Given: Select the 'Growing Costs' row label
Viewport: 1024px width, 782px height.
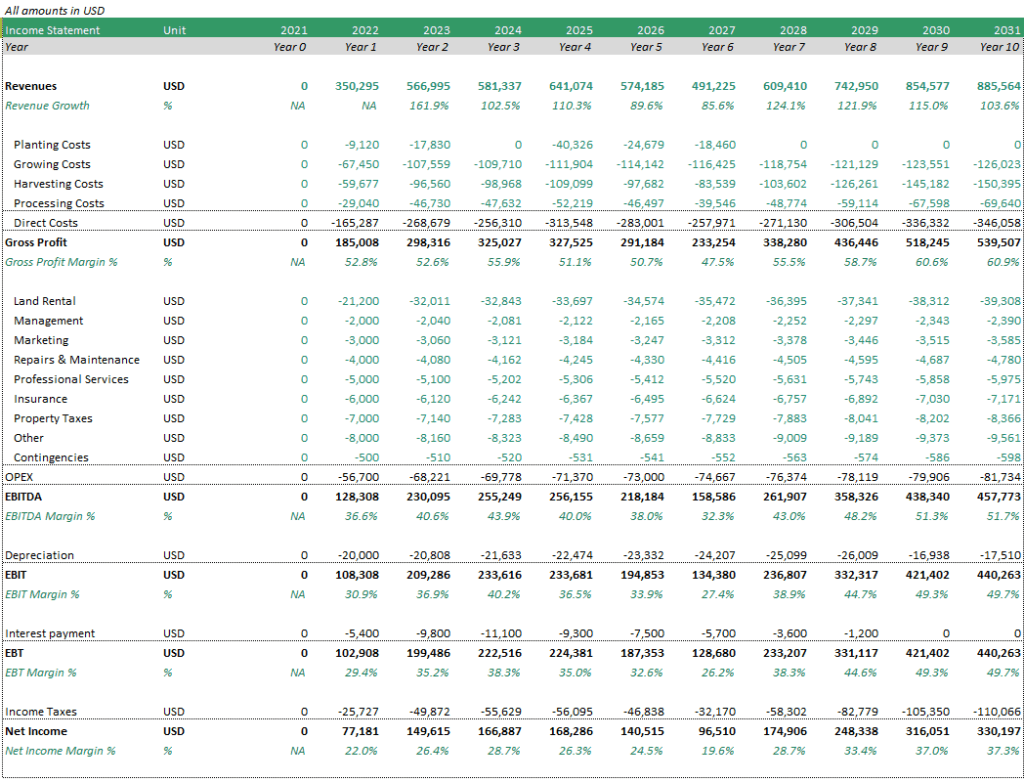Looking at the screenshot, I should pyautogui.click(x=52, y=165).
